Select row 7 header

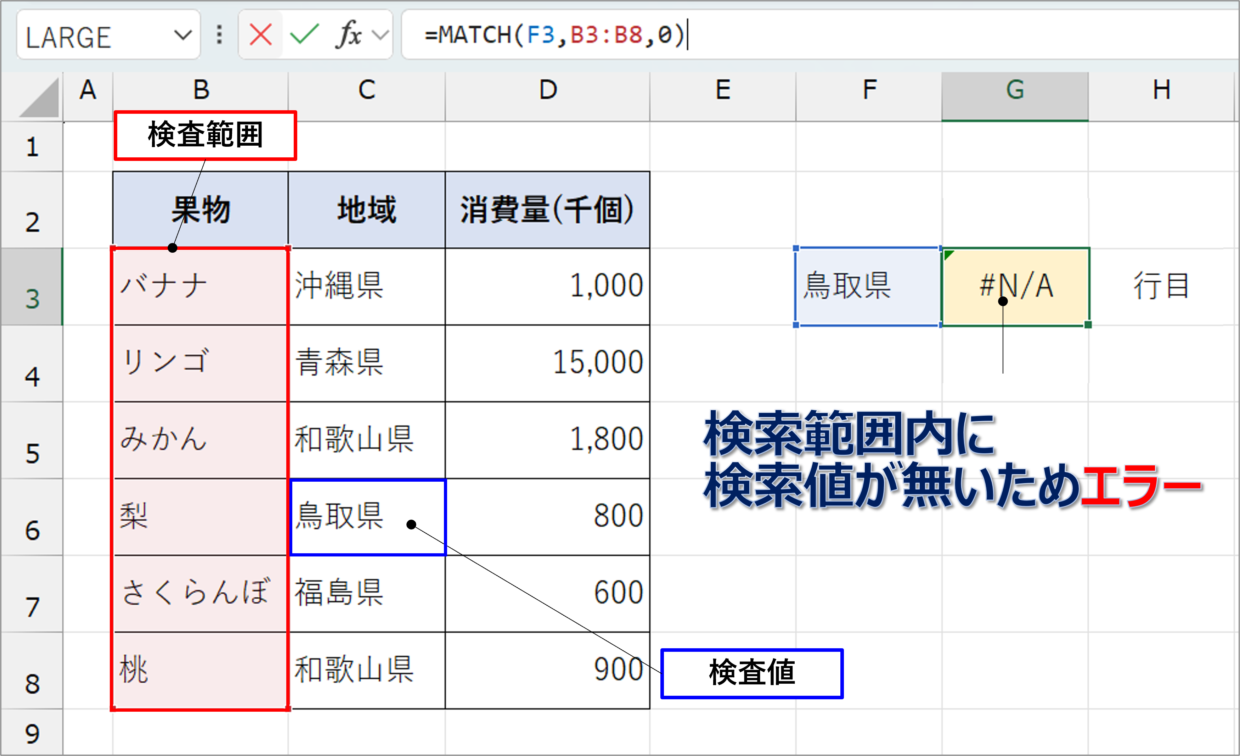pos(32,594)
